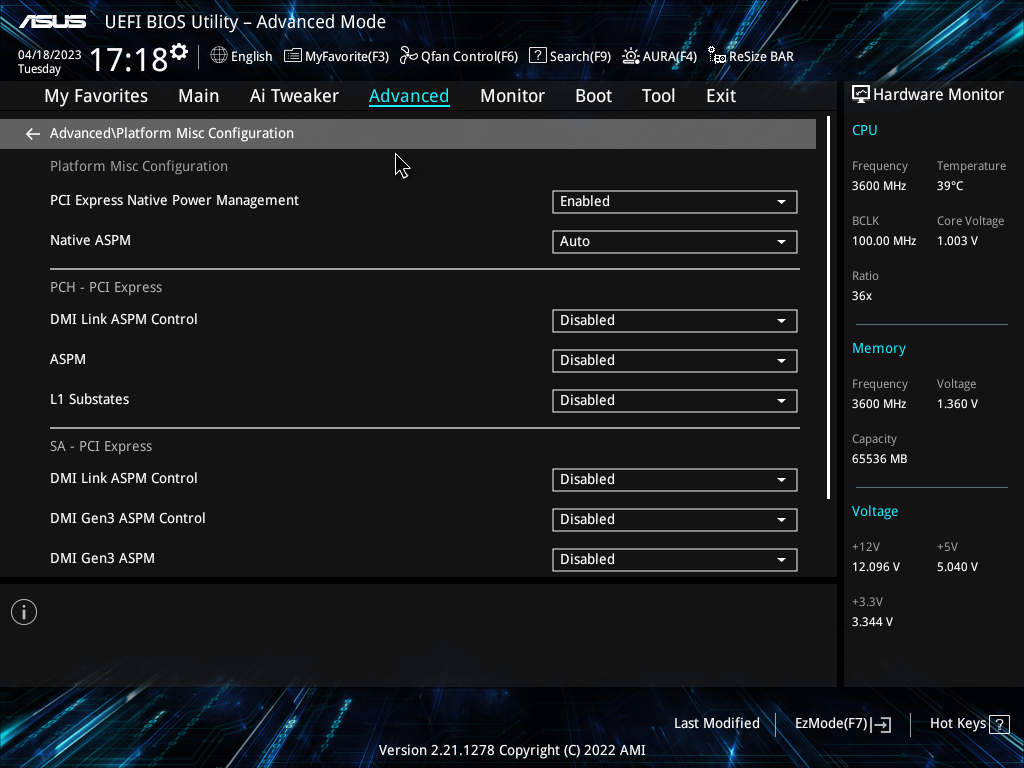Go to the Boot tab
The image size is (1024, 768).
pyautogui.click(x=593, y=96)
